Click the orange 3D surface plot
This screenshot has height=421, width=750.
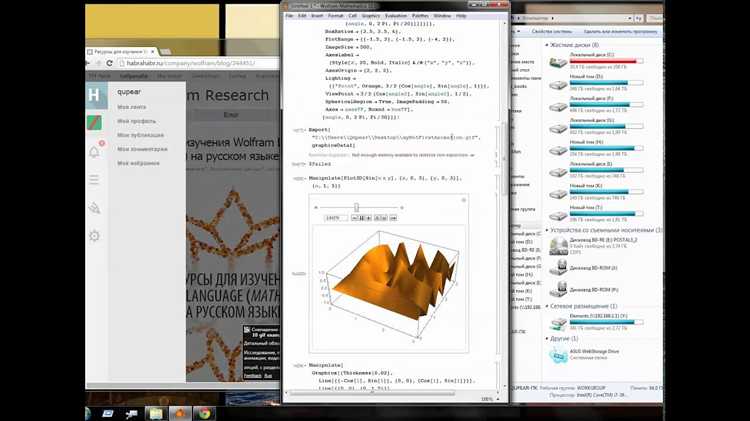[x=395, y=282]
